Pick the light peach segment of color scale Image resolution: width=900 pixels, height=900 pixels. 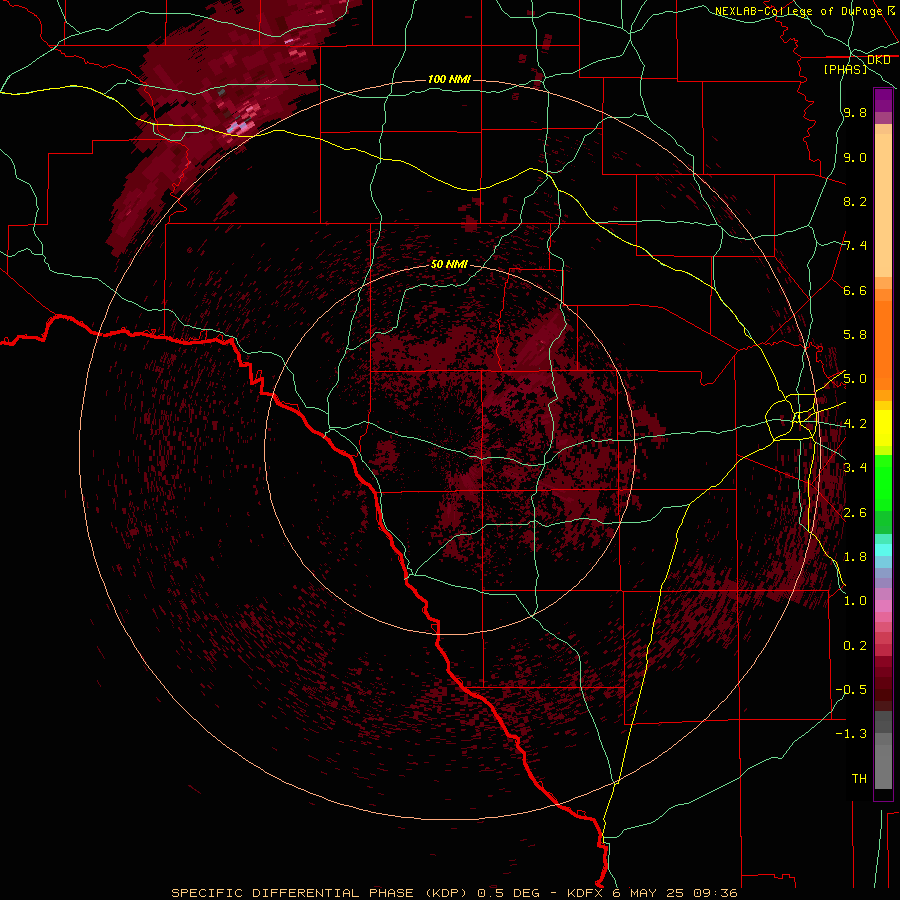pos(883,205)
